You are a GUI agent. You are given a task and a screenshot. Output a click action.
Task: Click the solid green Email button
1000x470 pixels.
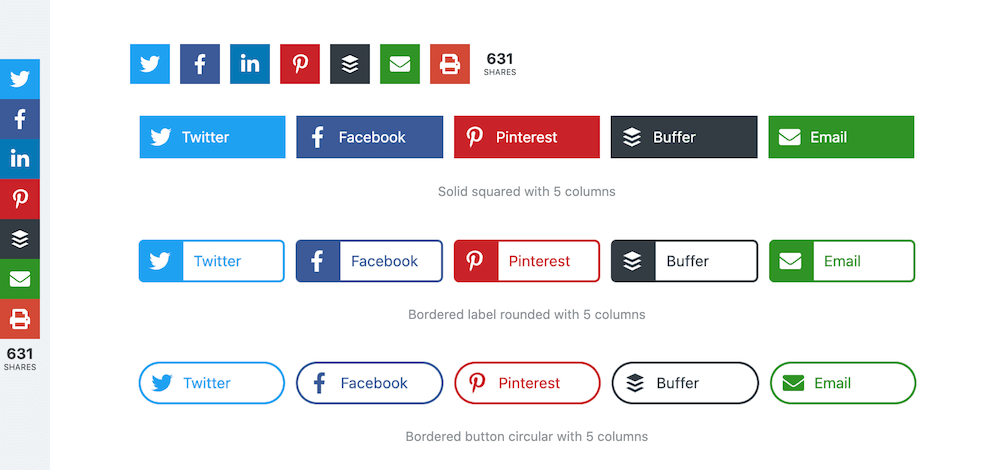841,137
